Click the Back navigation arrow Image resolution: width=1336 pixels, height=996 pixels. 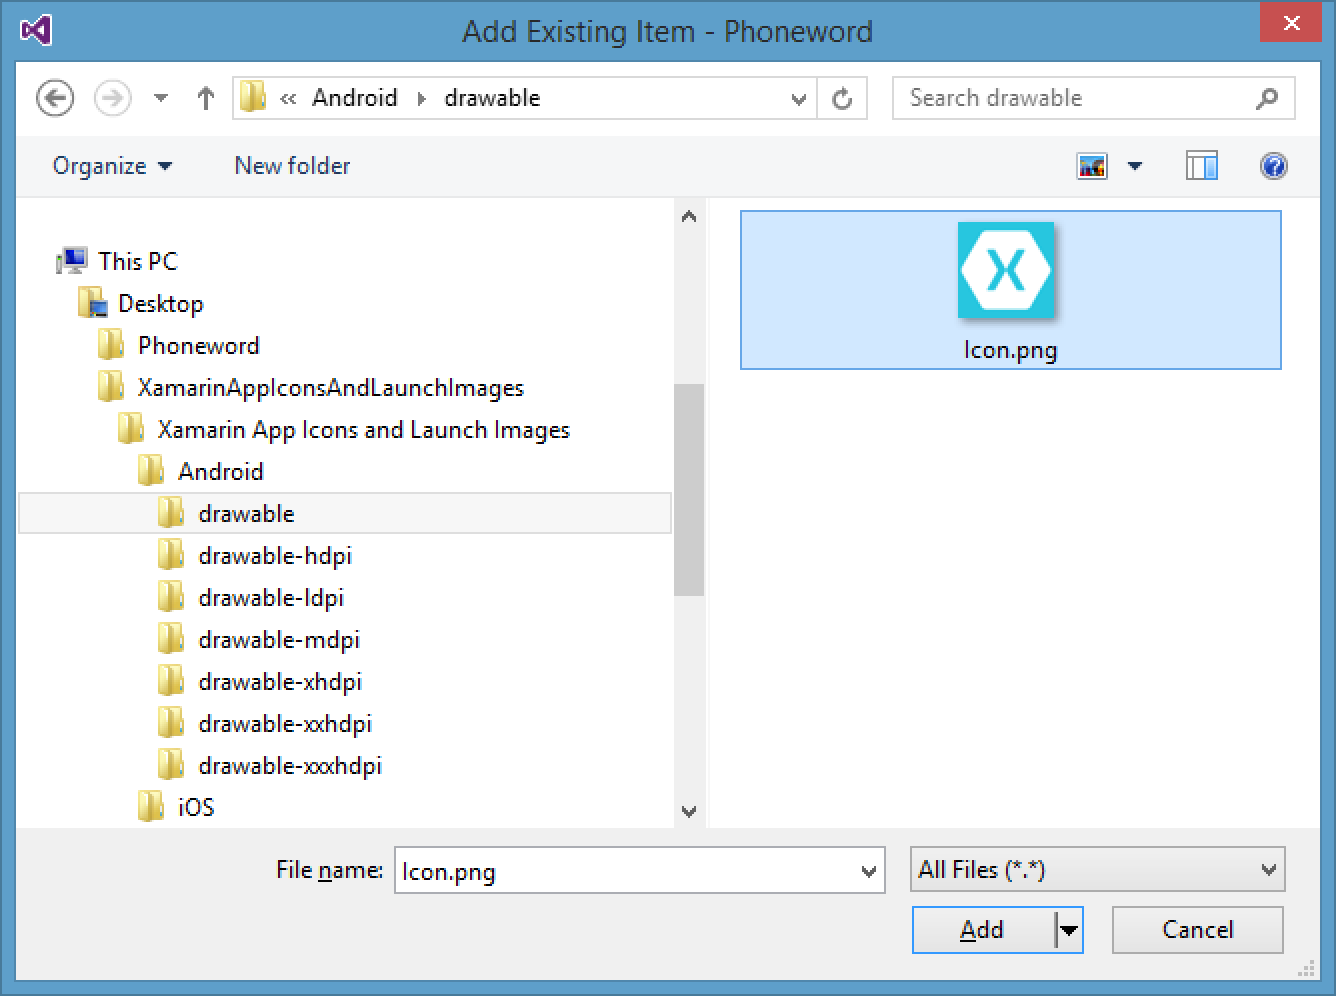55,98
